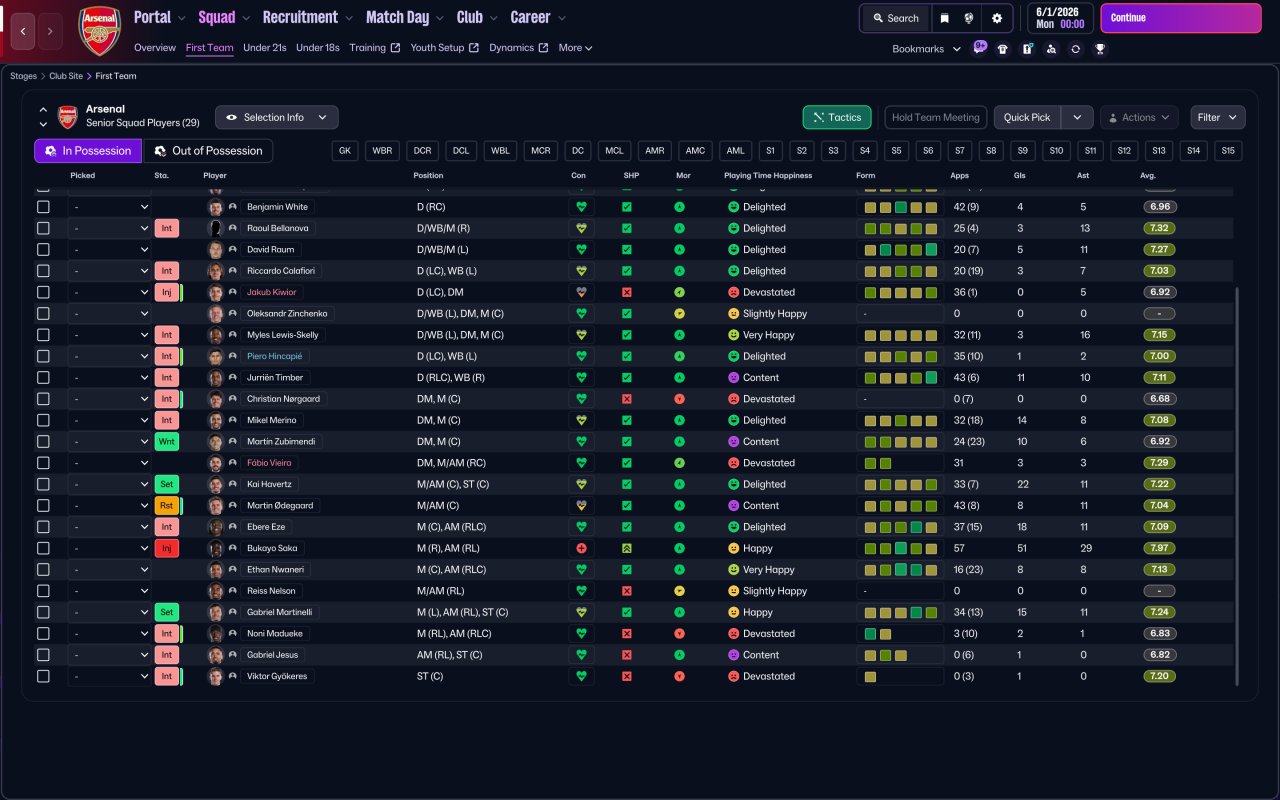The width and height of the screenshot is (1280, 800).
Task: Open the Match Day menu
Action: (405, 17)
